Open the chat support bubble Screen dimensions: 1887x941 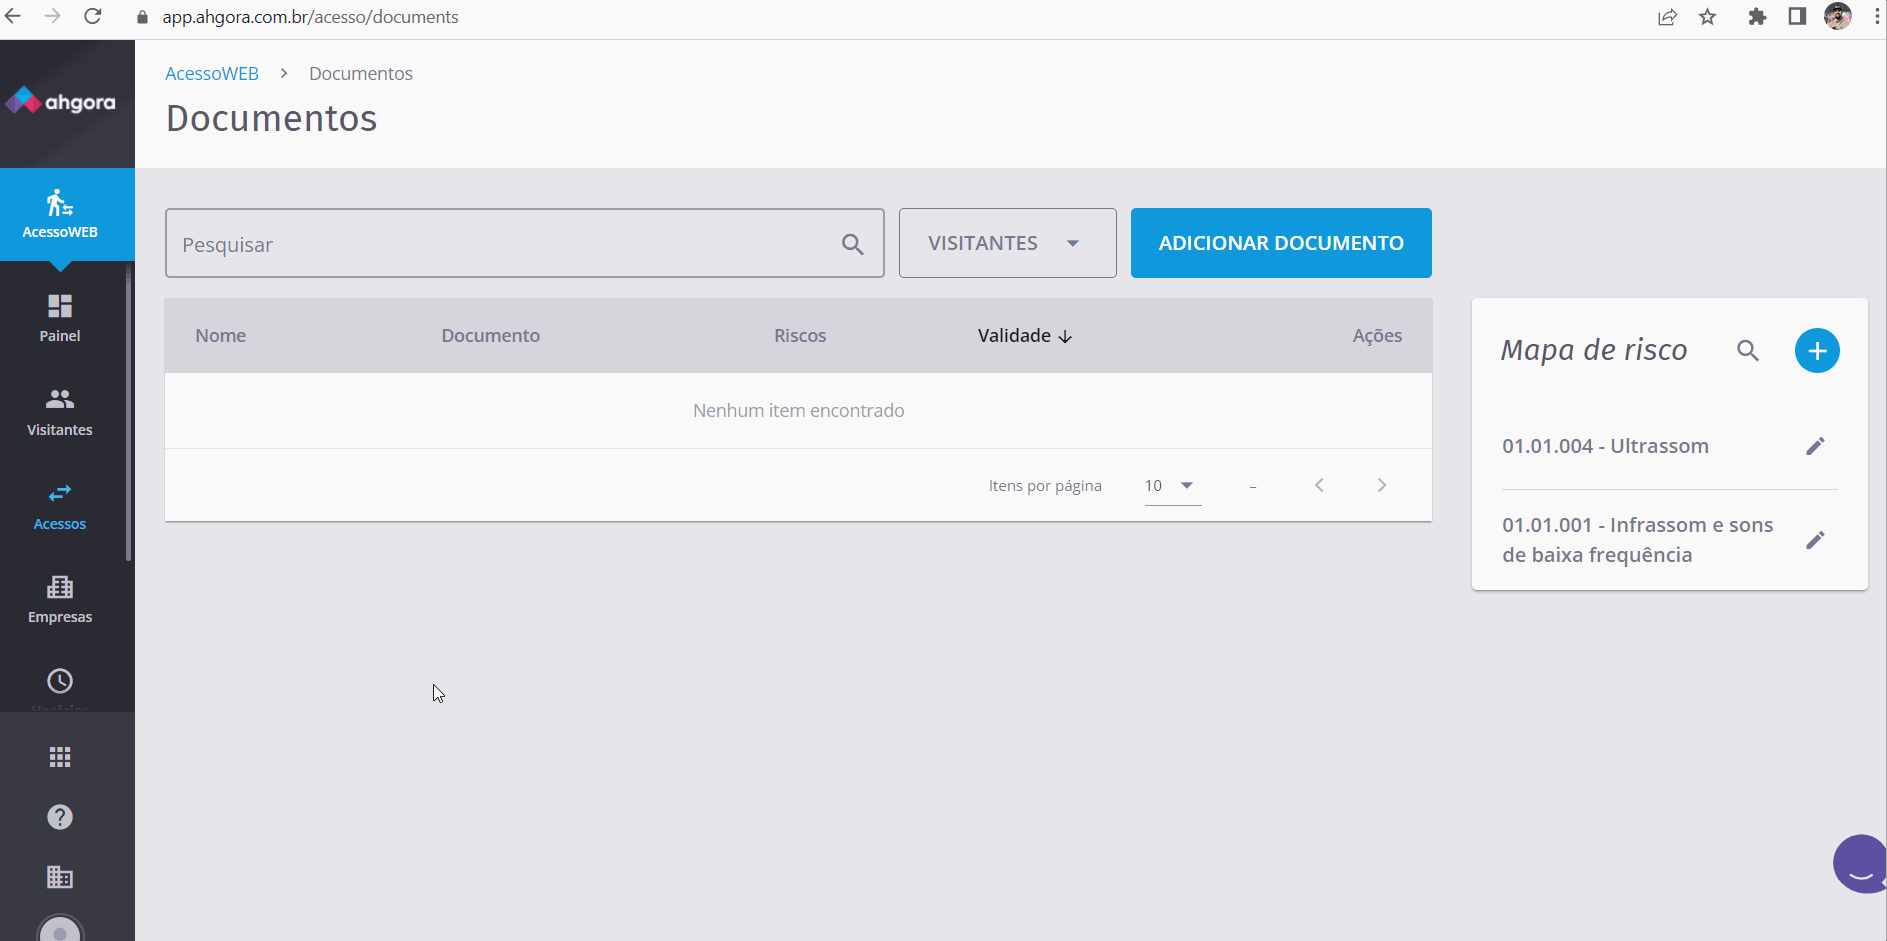pyautogui.click(x=1859, y=863)
